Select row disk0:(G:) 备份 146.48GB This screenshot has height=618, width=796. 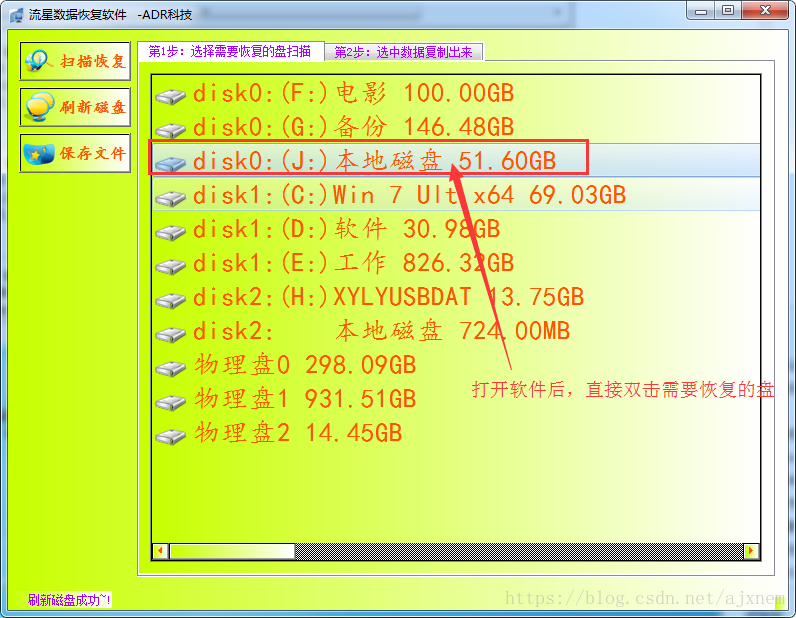456,127
